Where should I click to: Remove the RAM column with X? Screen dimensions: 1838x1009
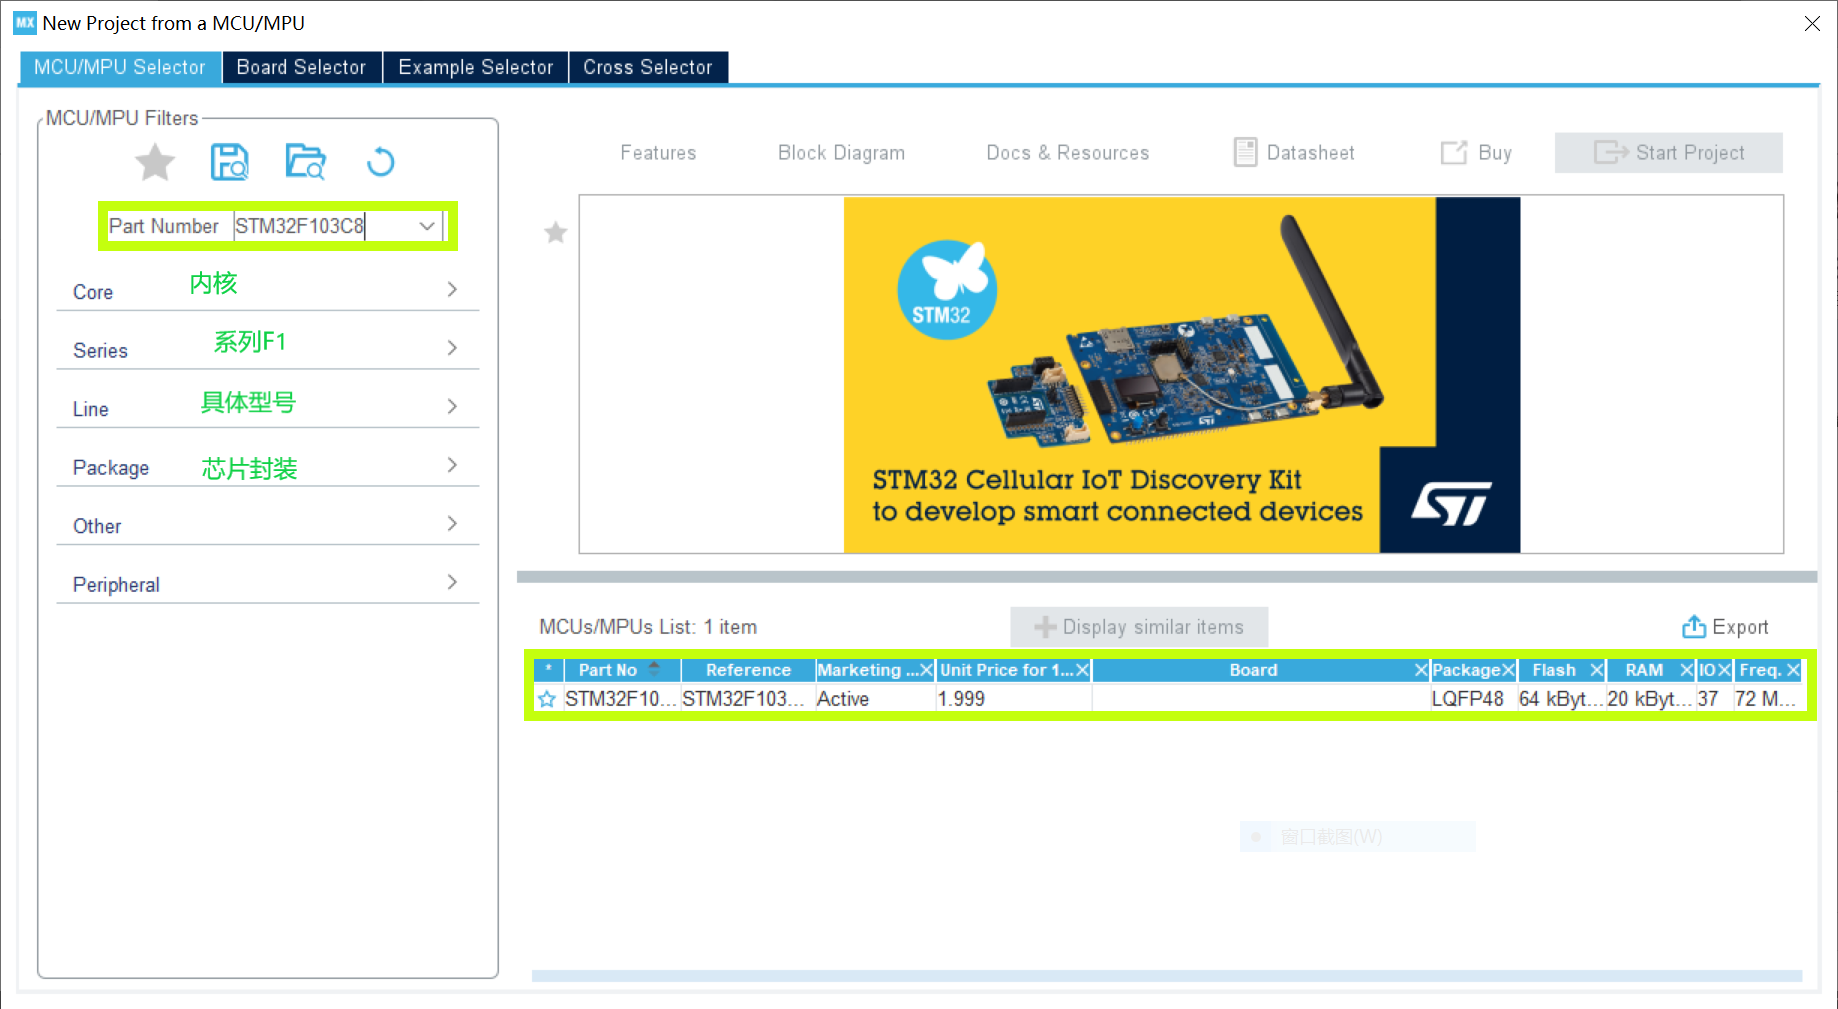tap(1686, 670)
